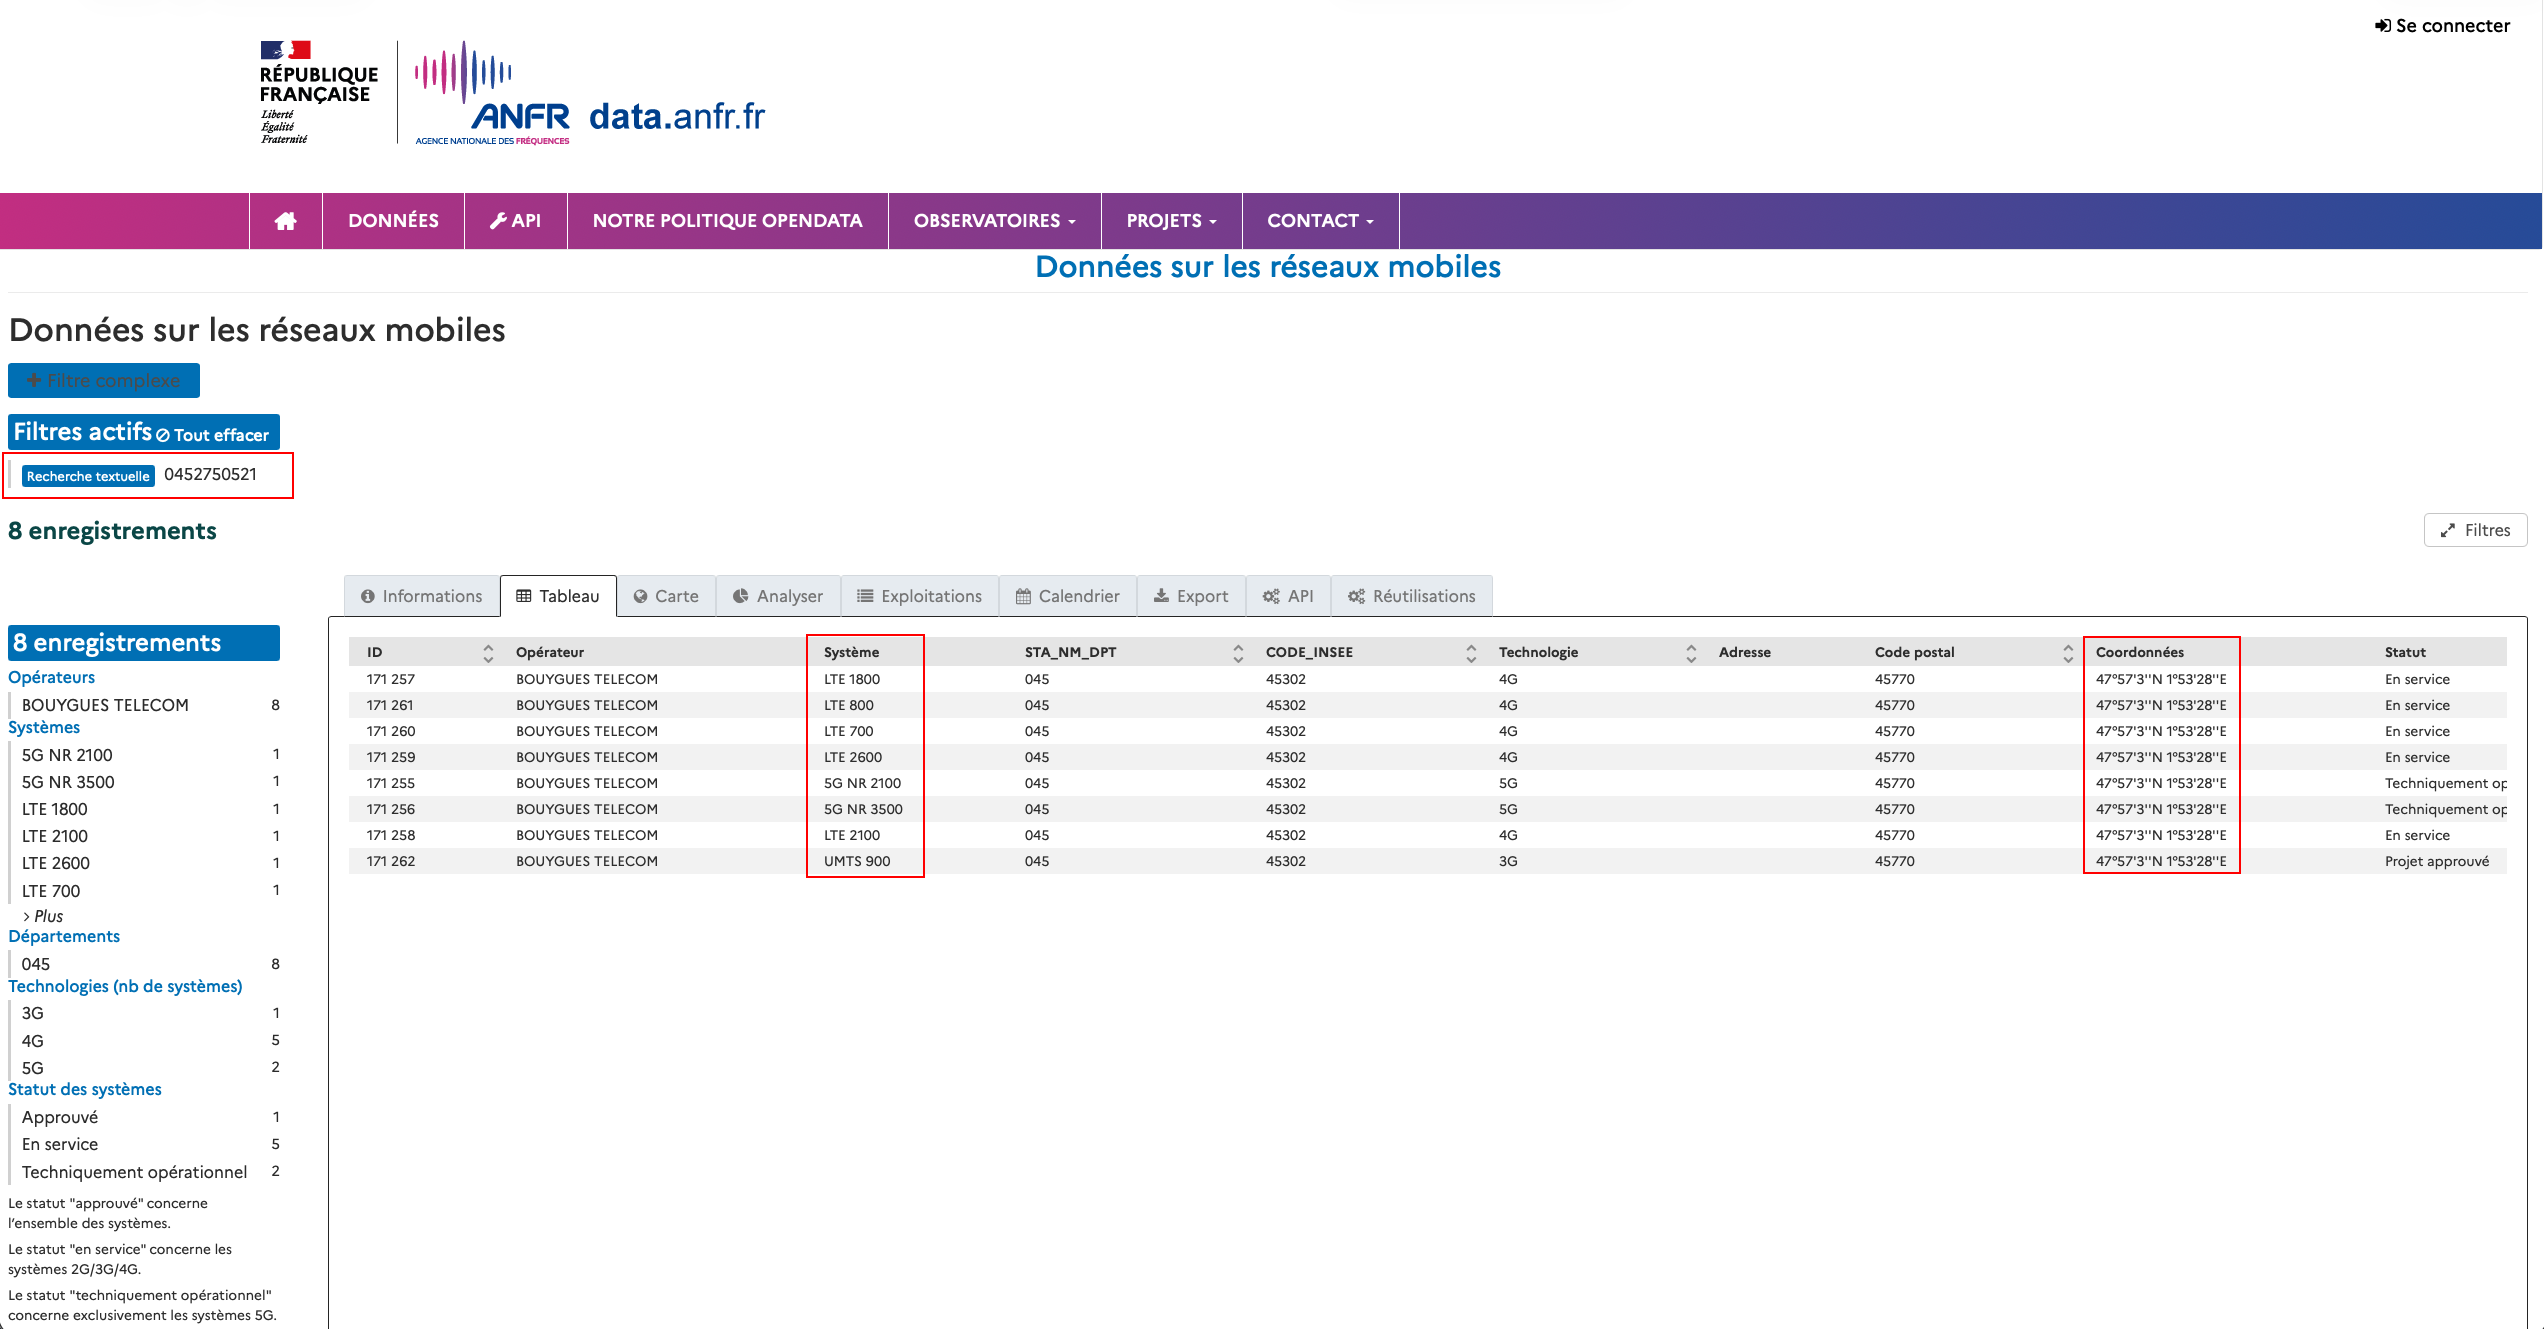Select the UMTS 900 system cell

coord(857,861)
